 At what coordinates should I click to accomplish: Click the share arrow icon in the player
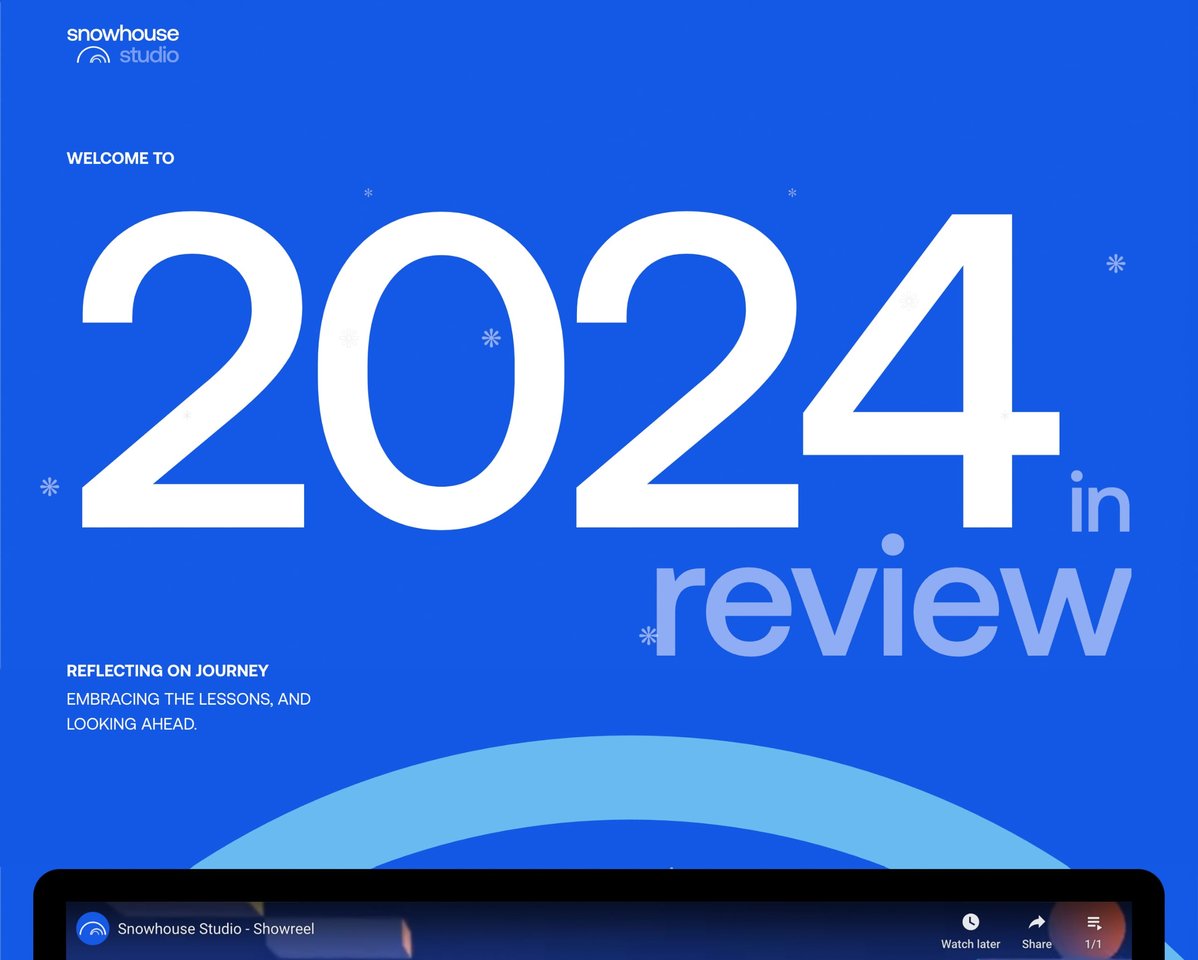[x=1036, y=921]
